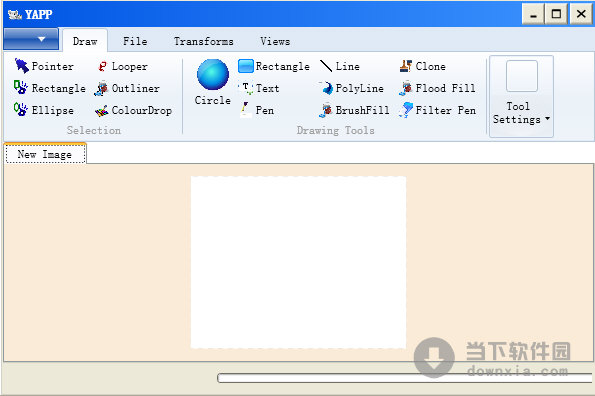
Task: Switch to the Views ribbon tab
Action: point(275,41)
